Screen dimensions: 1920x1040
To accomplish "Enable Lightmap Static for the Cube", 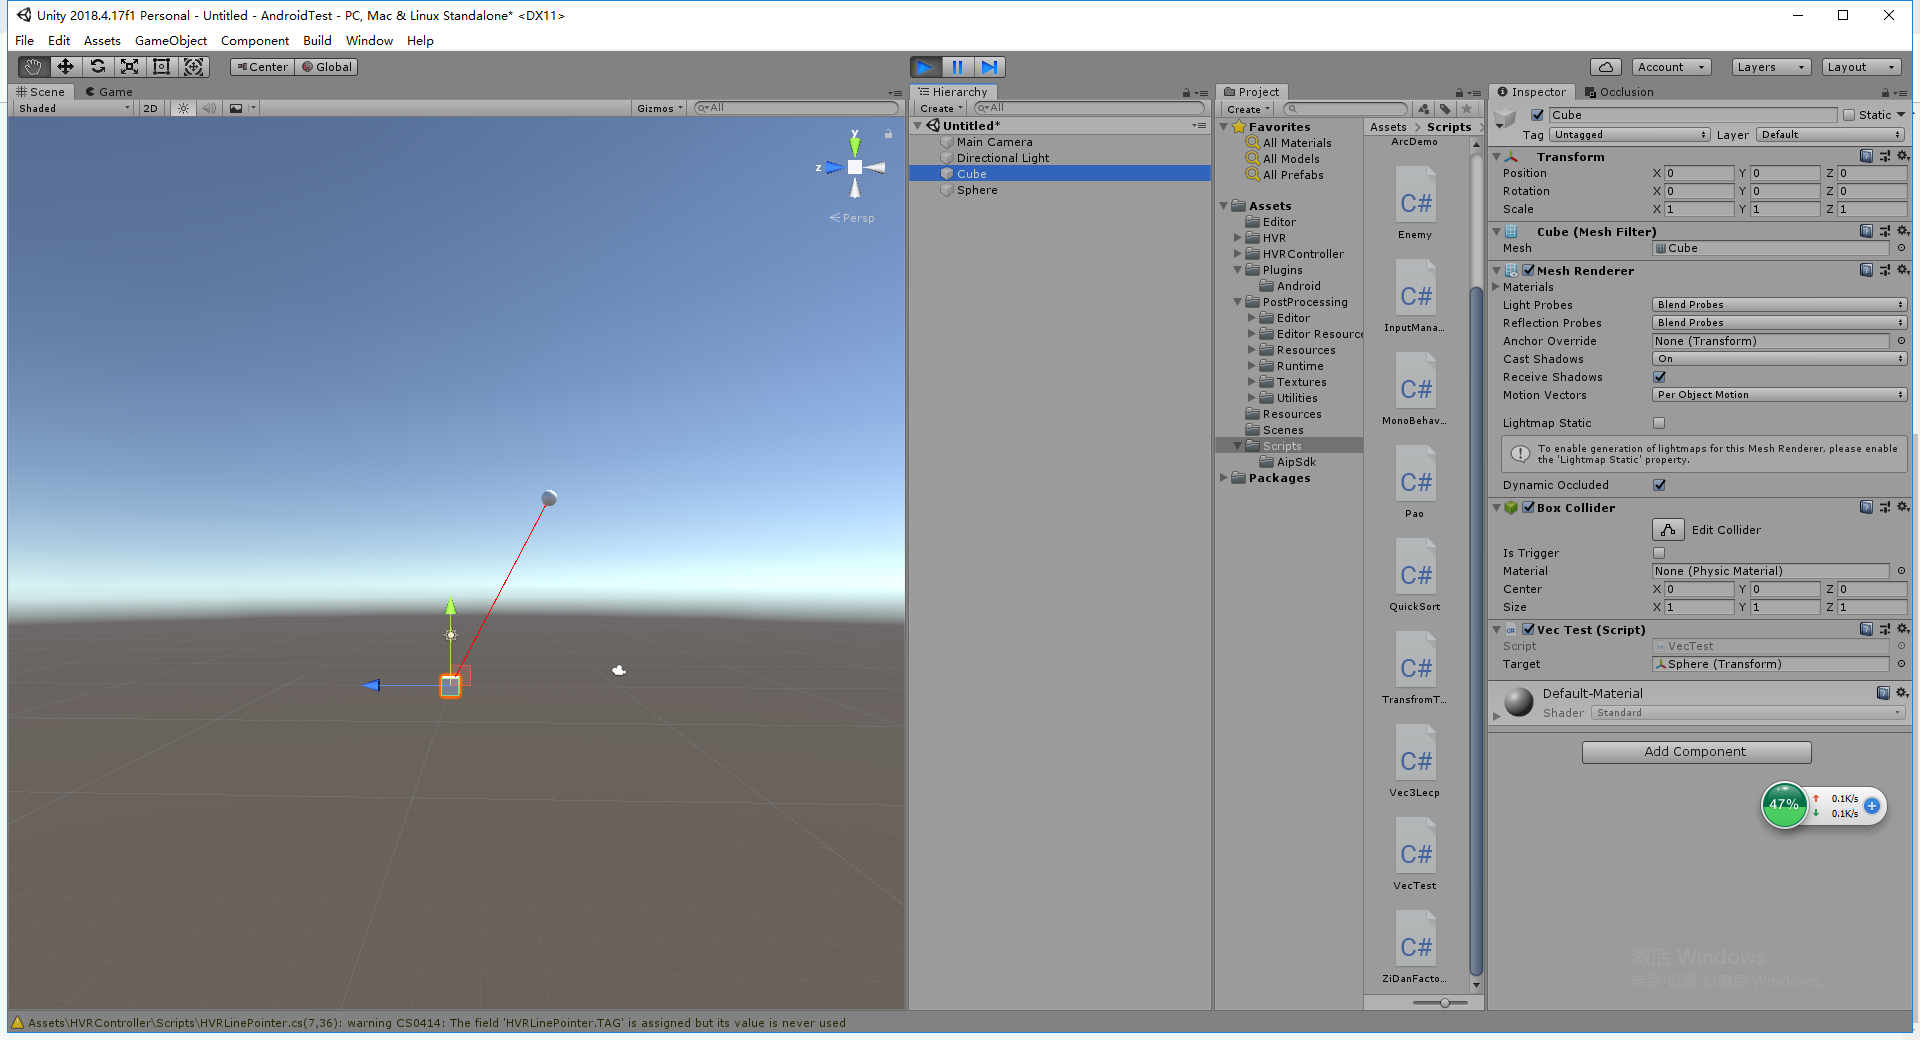I will pos(1659,422).
